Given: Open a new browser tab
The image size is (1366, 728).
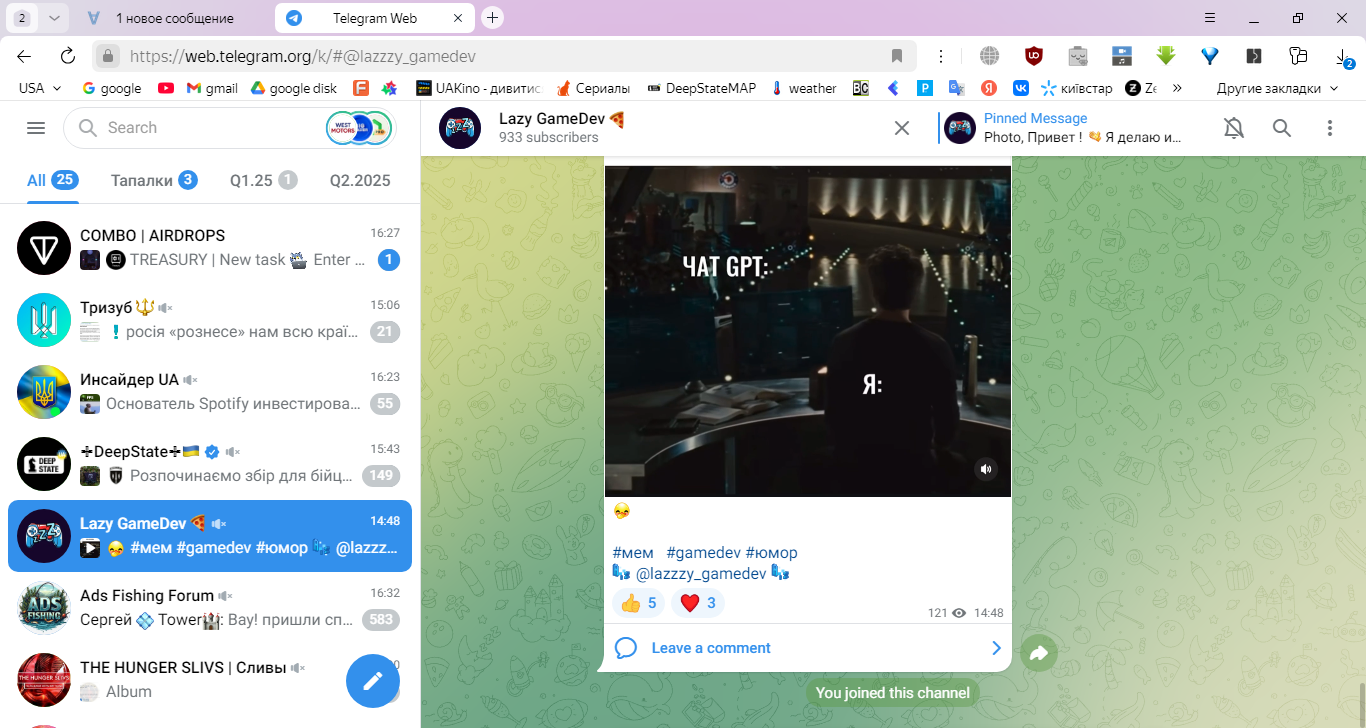Looking at the screenshot, I should click(x=492, y=18).
